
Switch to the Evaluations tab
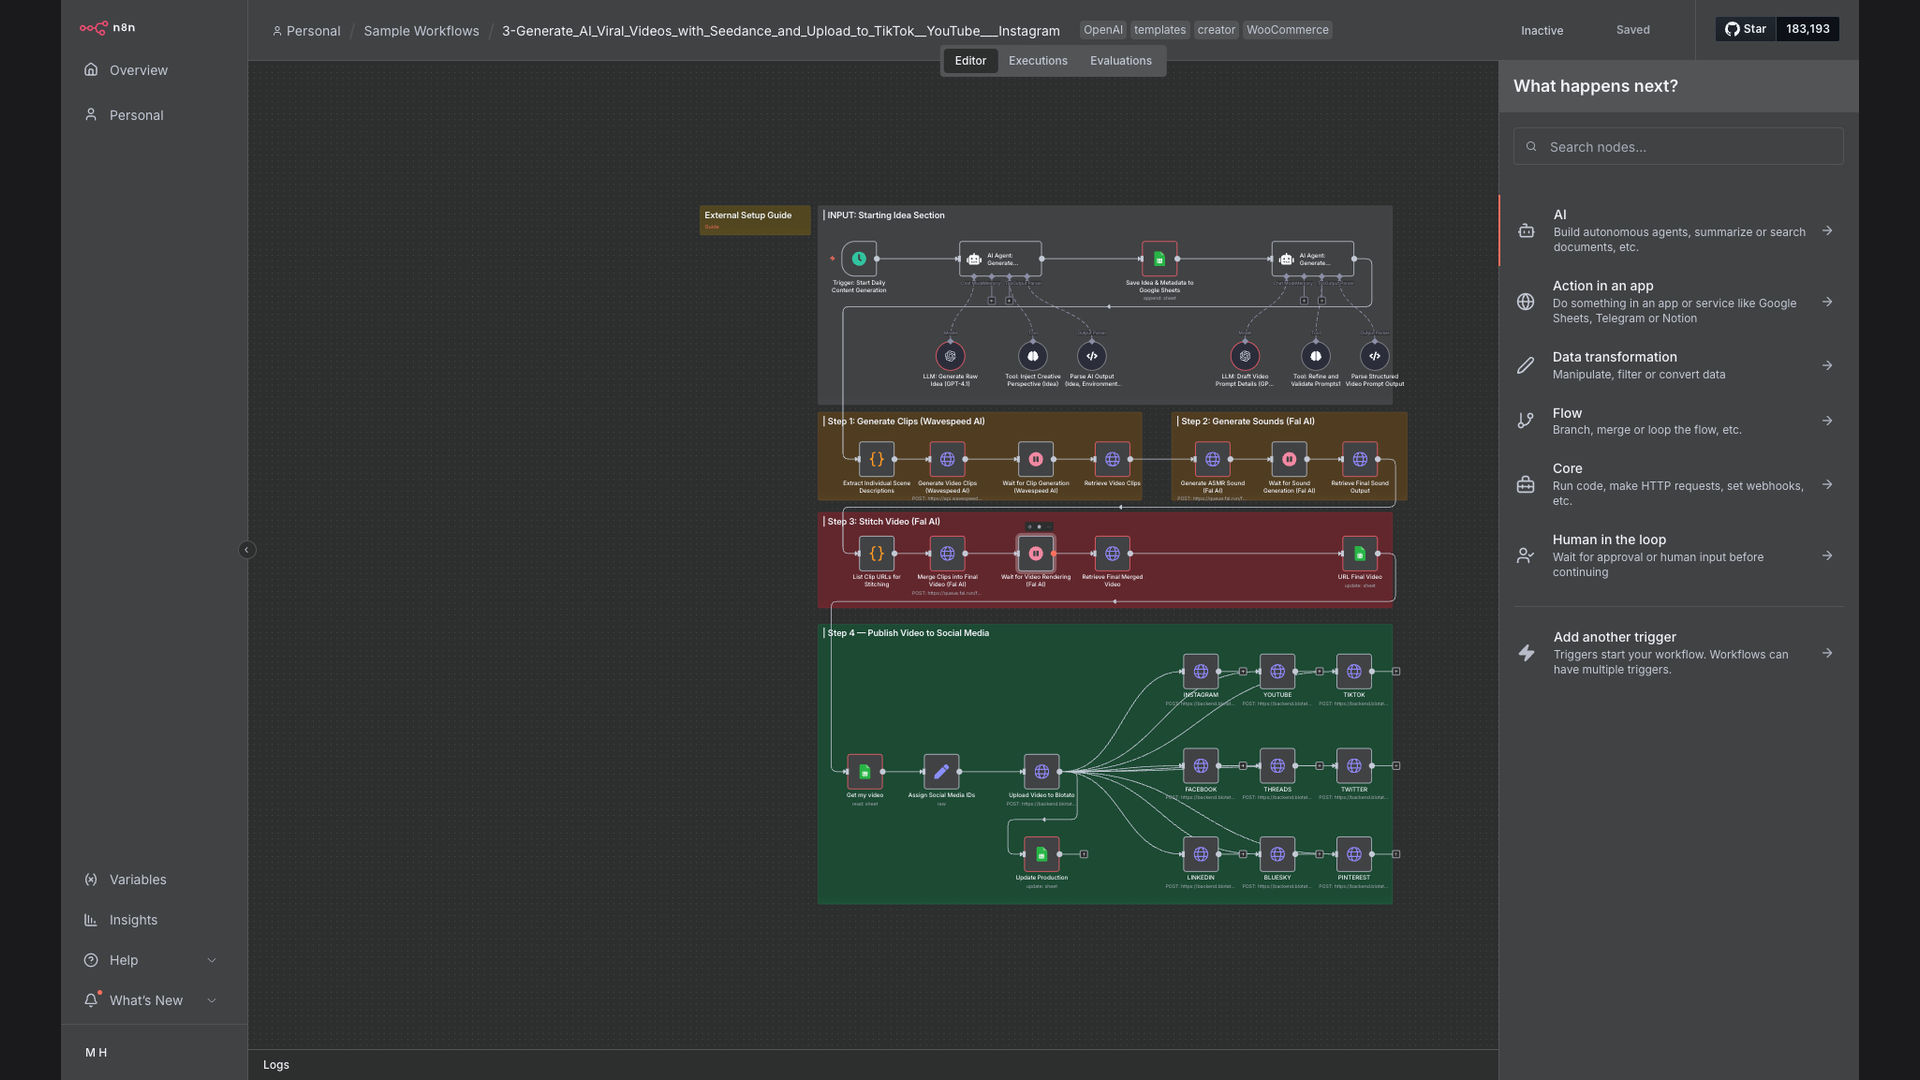[x=1121, y=61]
